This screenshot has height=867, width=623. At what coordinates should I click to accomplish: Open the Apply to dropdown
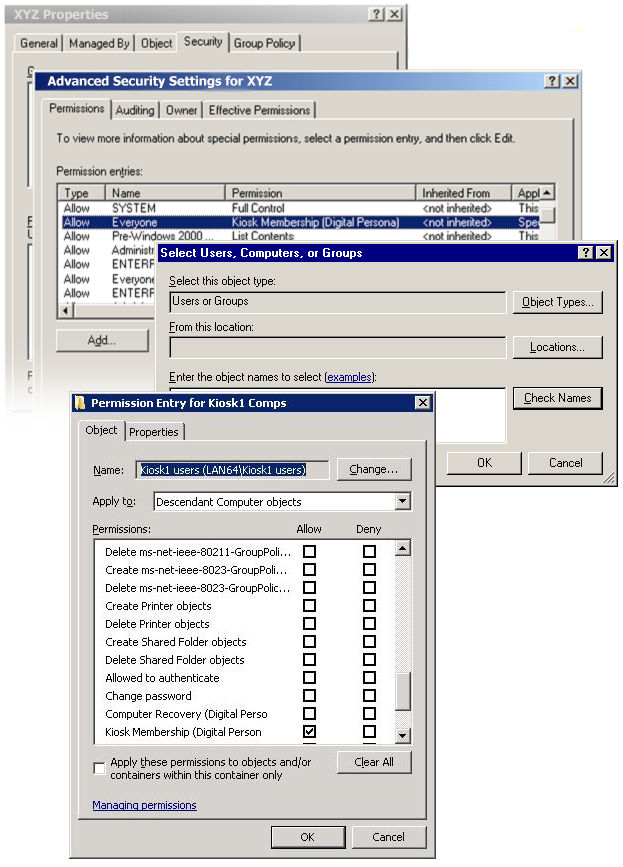pyautogui.click(x=402, y=502)
